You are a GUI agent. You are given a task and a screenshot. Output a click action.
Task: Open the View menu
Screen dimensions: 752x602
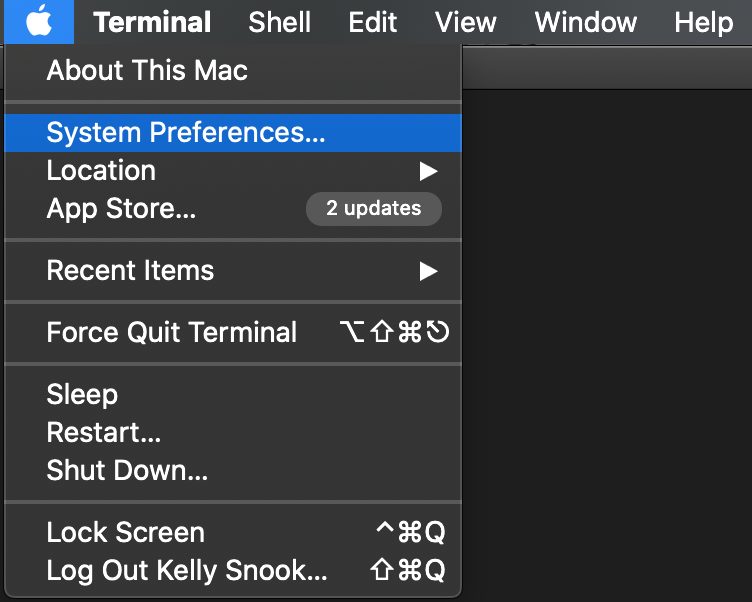pyautogui.click(x=466, y=22)
